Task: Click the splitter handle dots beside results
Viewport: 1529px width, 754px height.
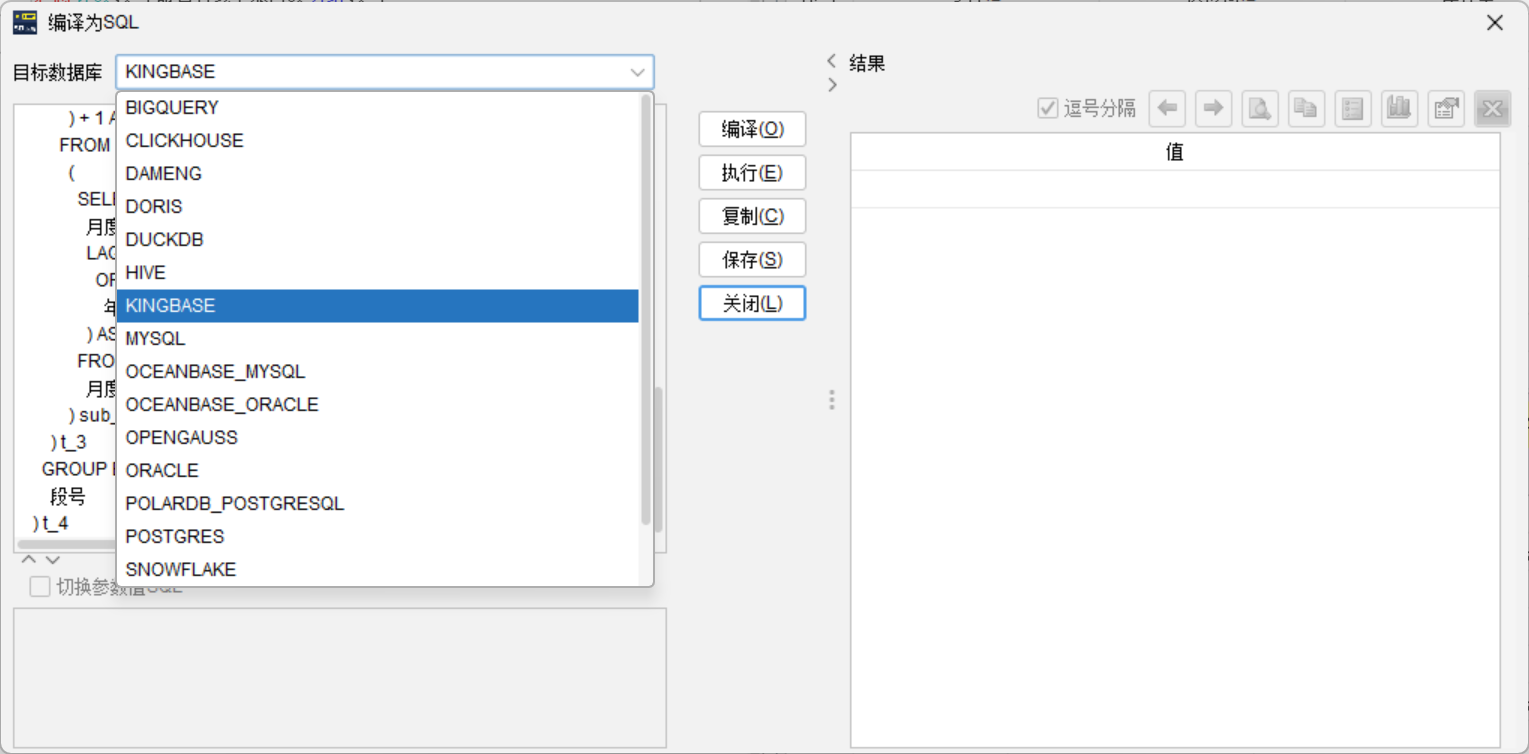Action: click(x=832, y=400)
